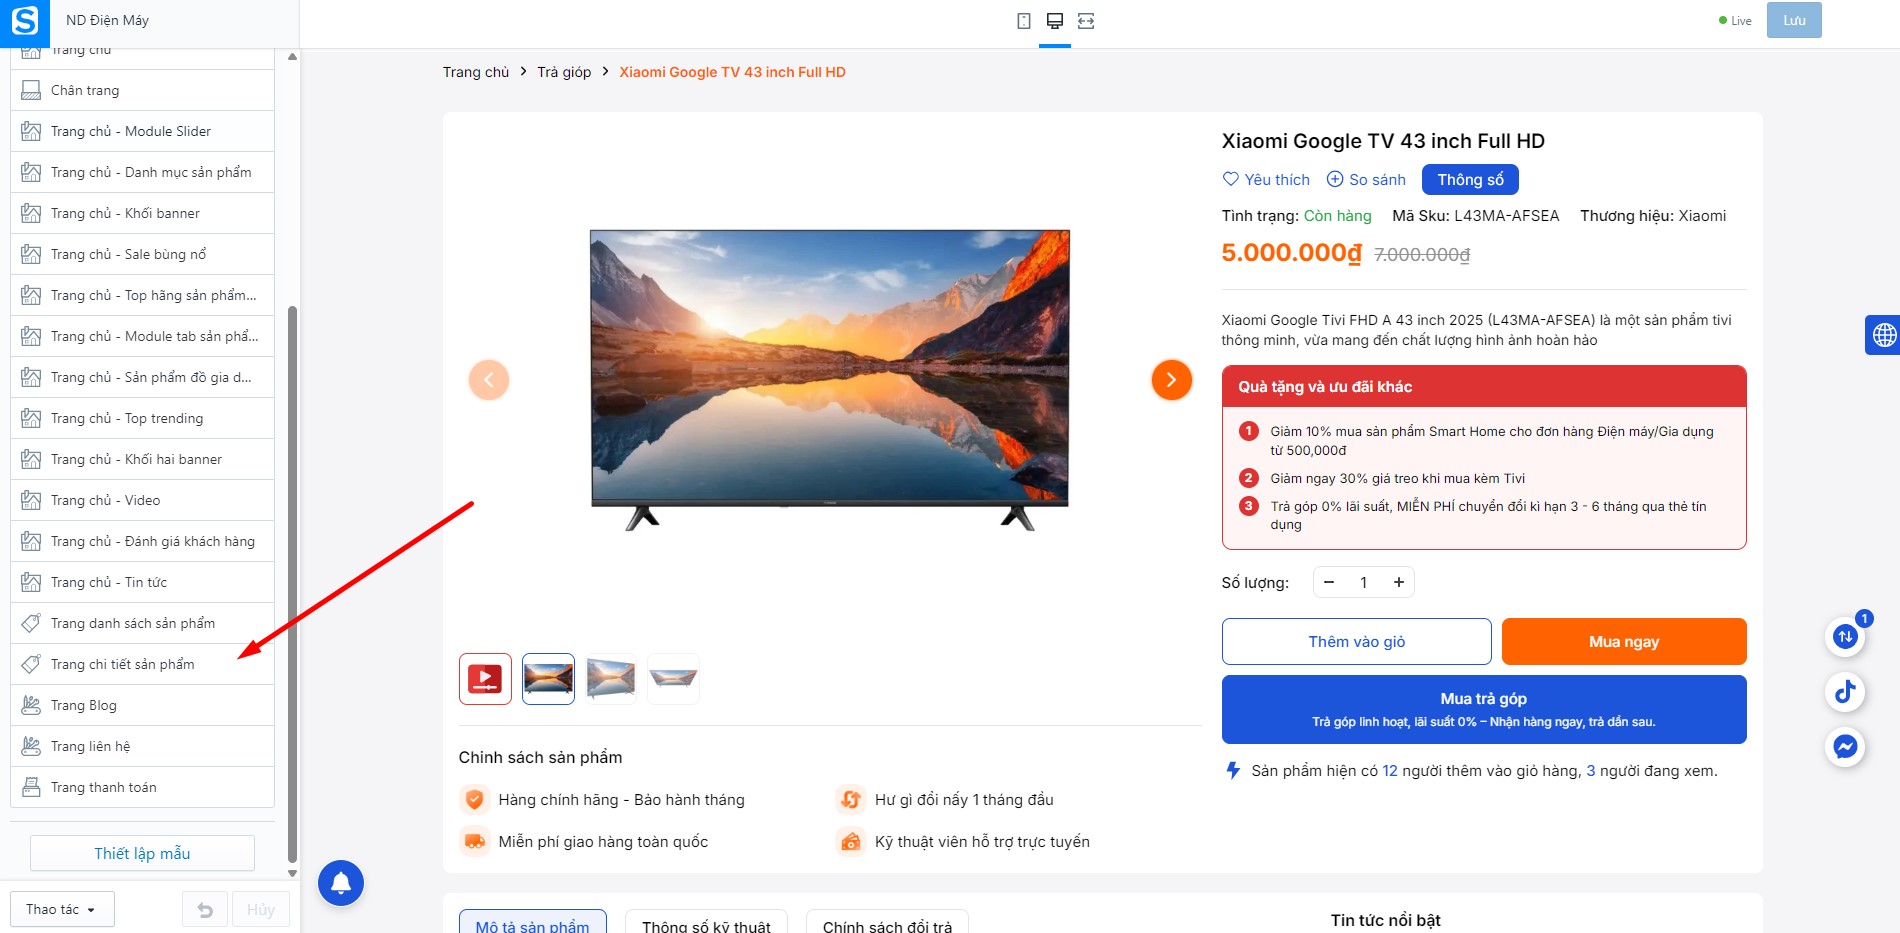Click the Mua ngay button
1900x933 pixels.
pos(1624,642)
